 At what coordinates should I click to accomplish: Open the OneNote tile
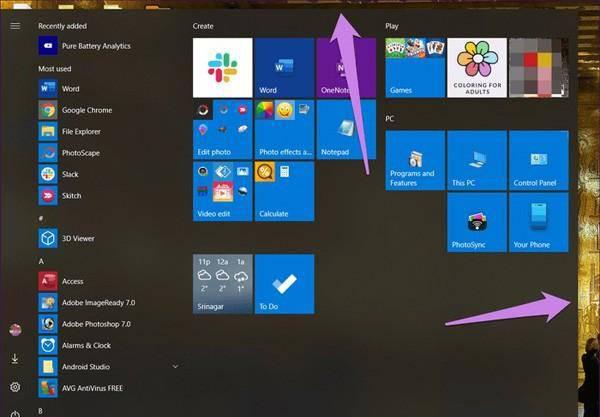(346, 68)
